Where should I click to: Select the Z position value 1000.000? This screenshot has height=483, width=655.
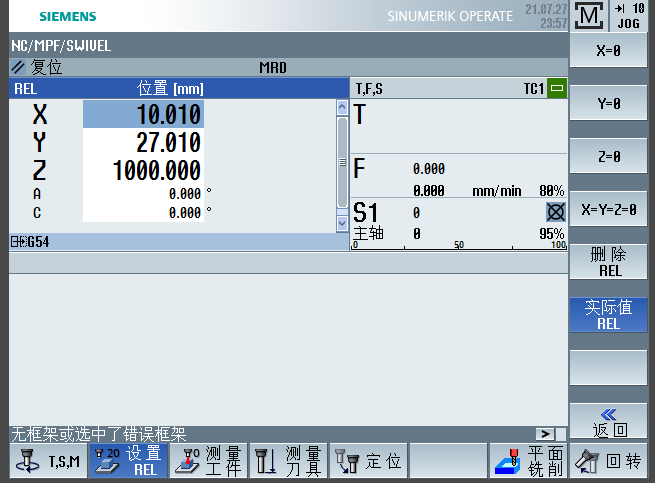click(x=143, y=170)
